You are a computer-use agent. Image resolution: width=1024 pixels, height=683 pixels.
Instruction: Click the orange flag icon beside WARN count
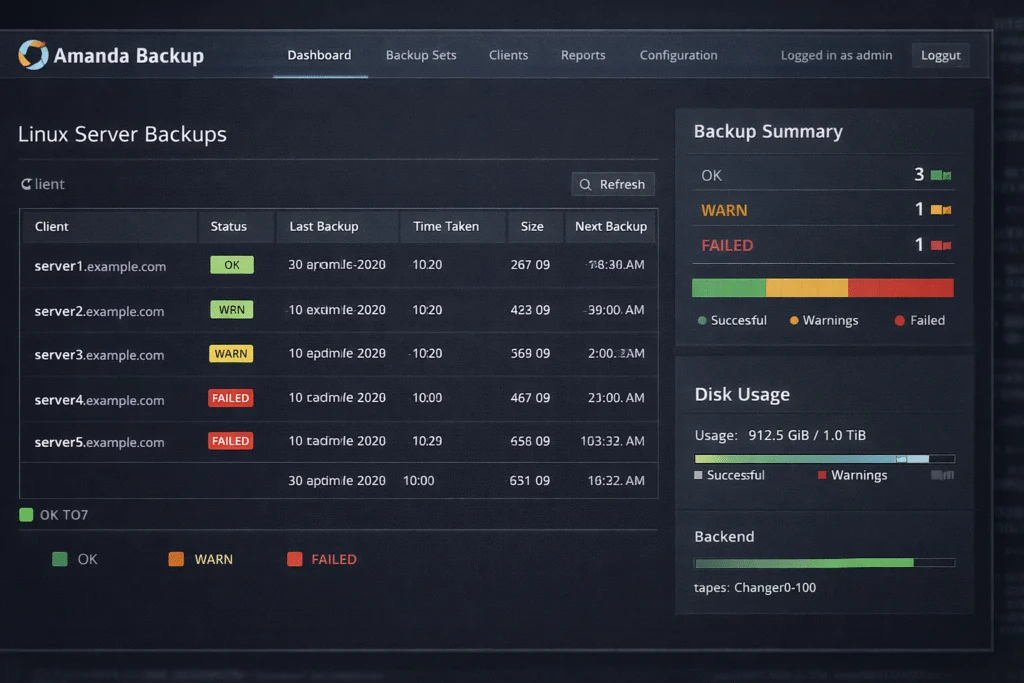click(x=940, y=210)
